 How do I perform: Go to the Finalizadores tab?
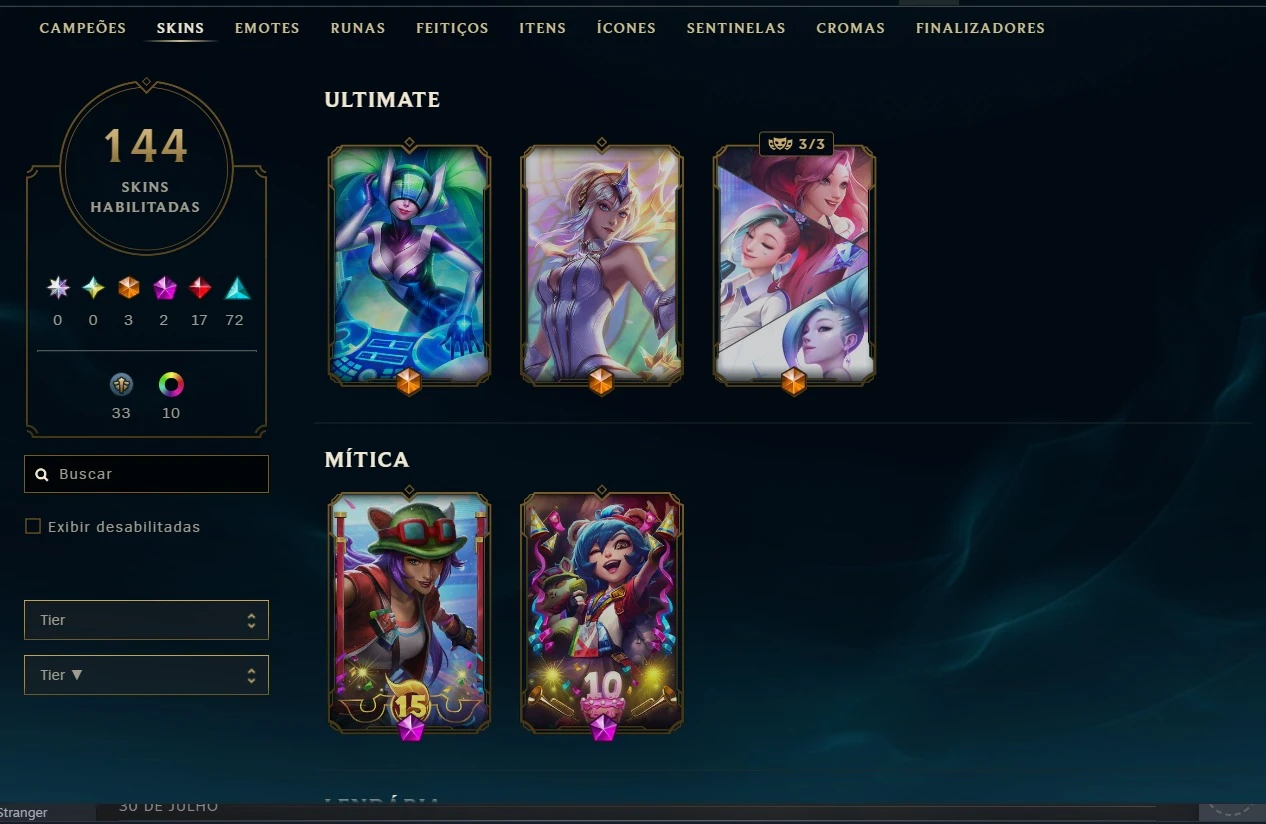coord(980,28)
